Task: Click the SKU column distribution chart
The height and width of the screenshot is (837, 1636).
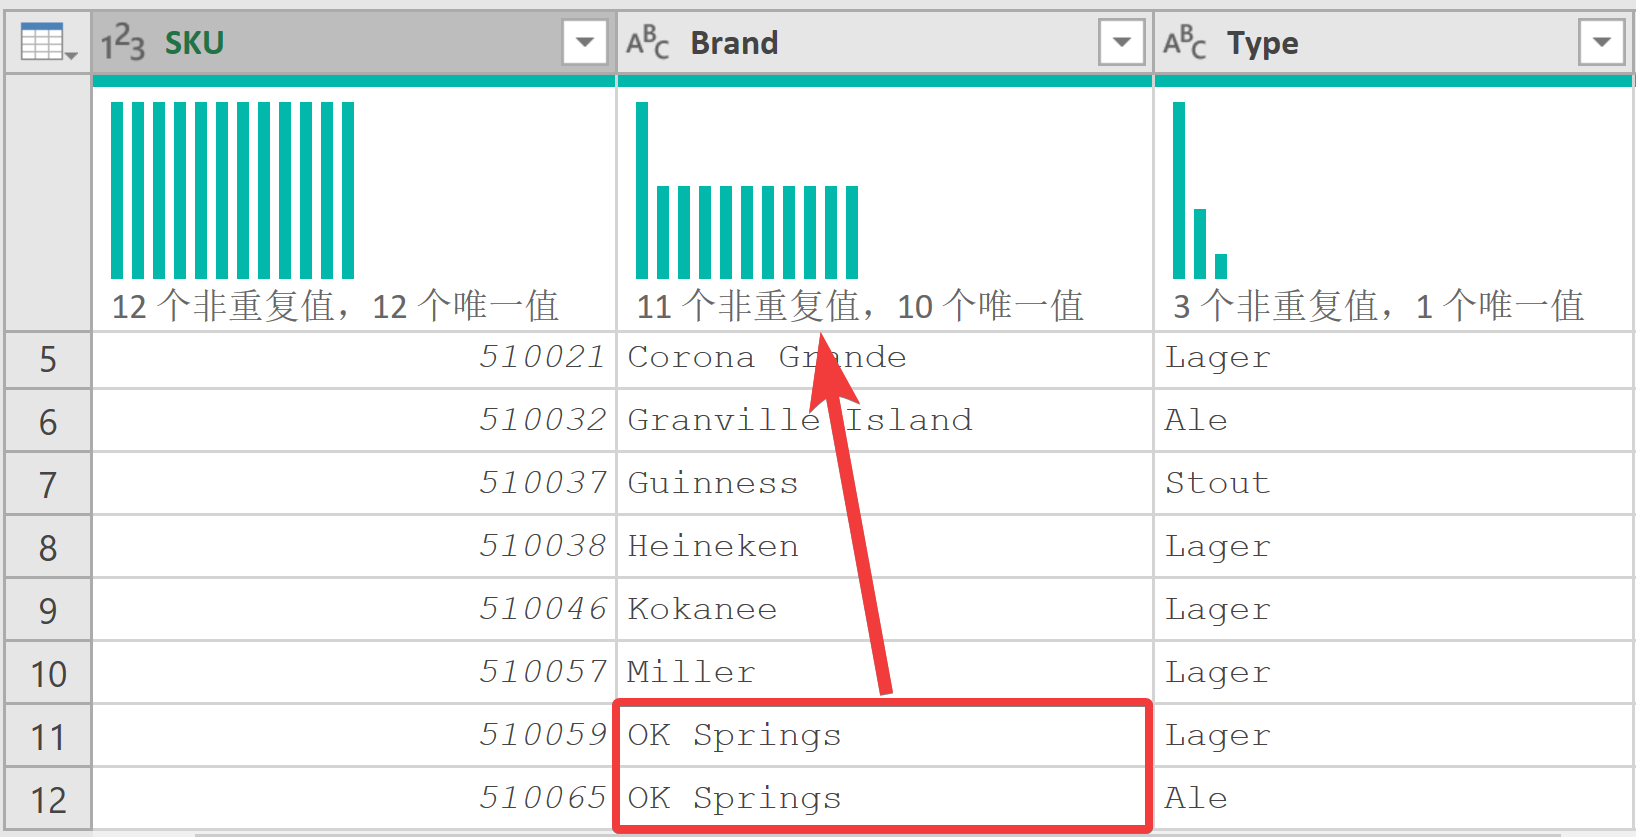Action: [x=232, y=190]
